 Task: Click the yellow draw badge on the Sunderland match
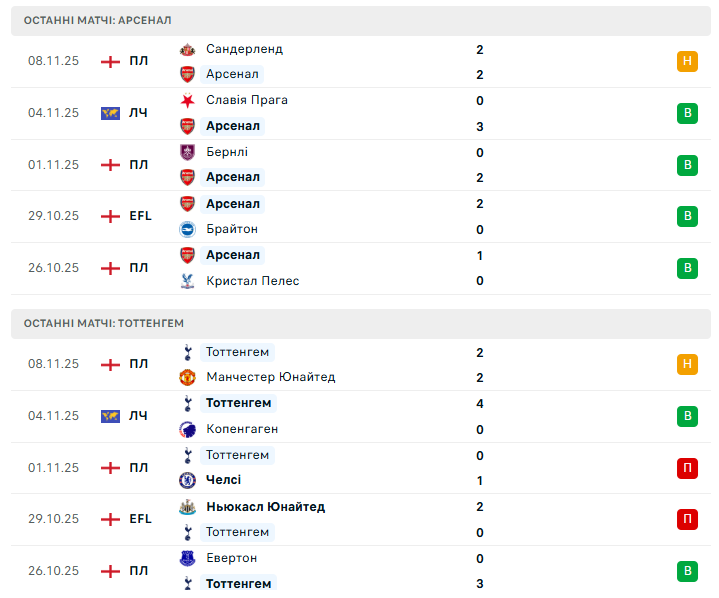(x=687, y=61)
